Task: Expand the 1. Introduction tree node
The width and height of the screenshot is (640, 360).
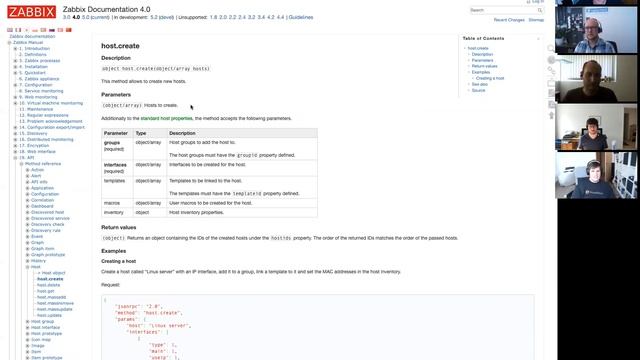Action: click(x=16, y=49)
